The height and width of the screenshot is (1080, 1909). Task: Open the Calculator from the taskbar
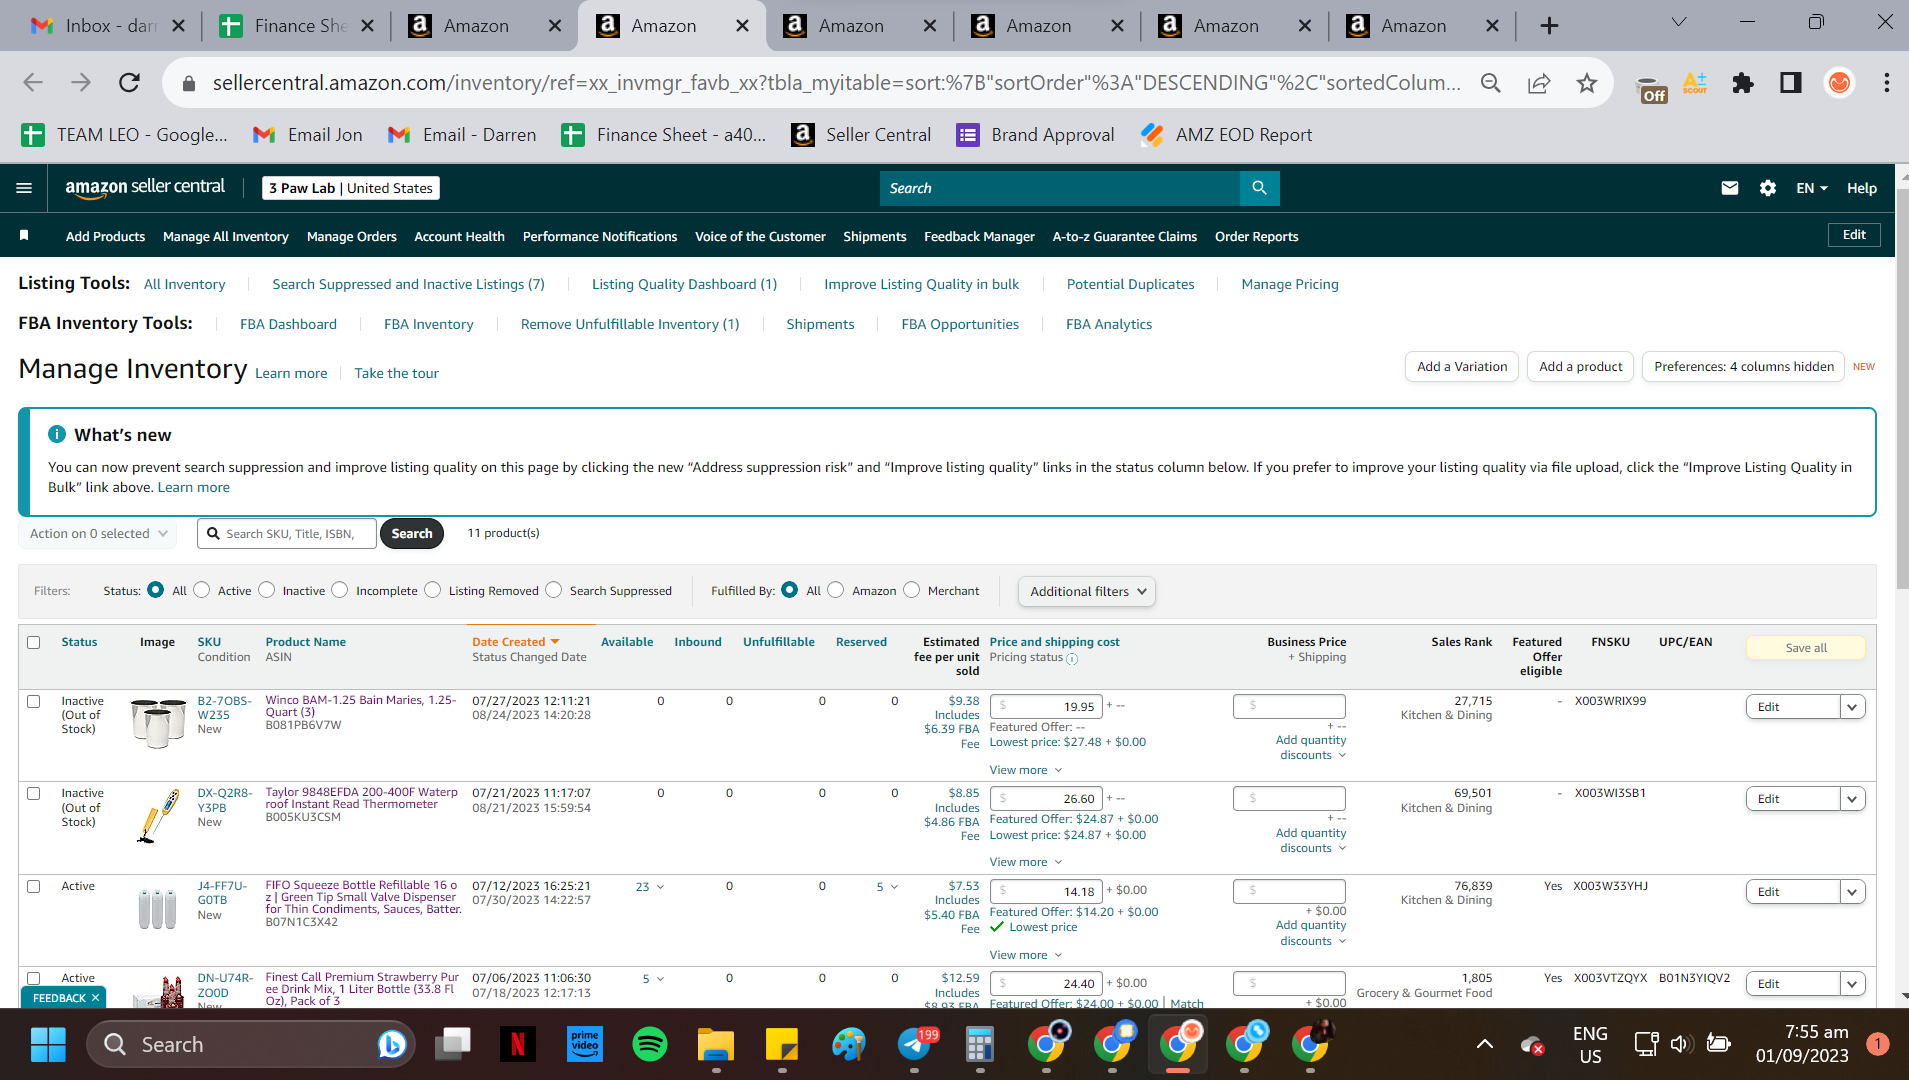click(980, 1044)
